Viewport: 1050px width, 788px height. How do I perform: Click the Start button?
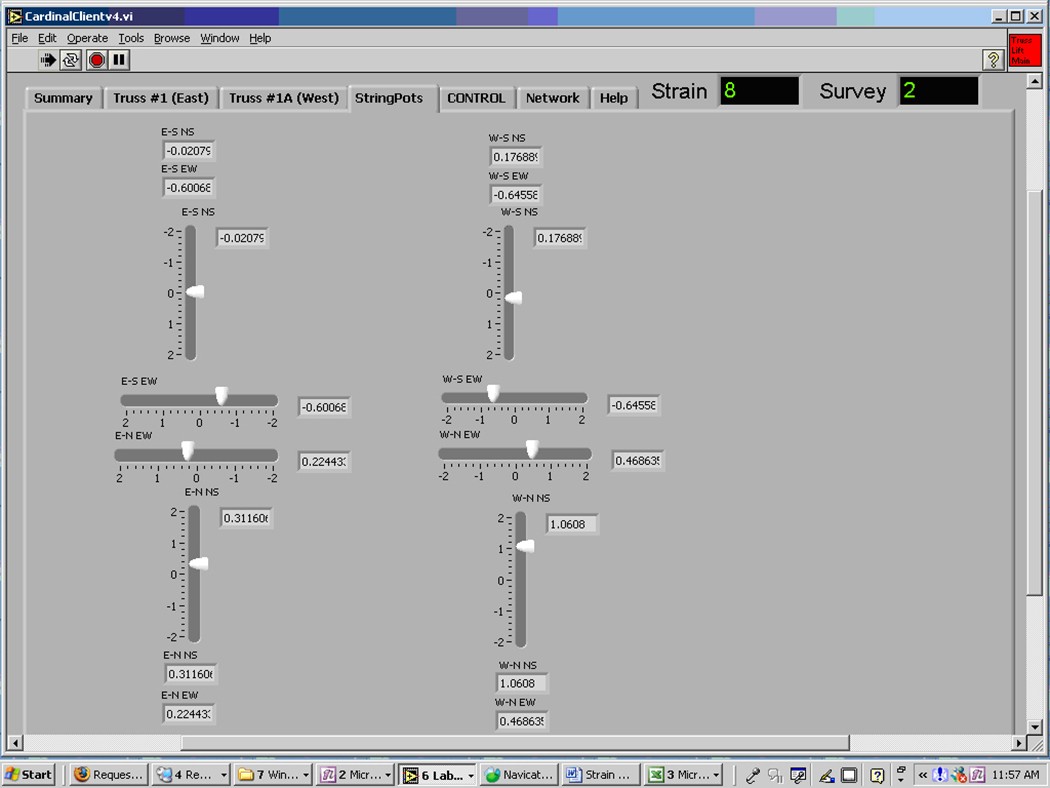click(x=29, y=774)
